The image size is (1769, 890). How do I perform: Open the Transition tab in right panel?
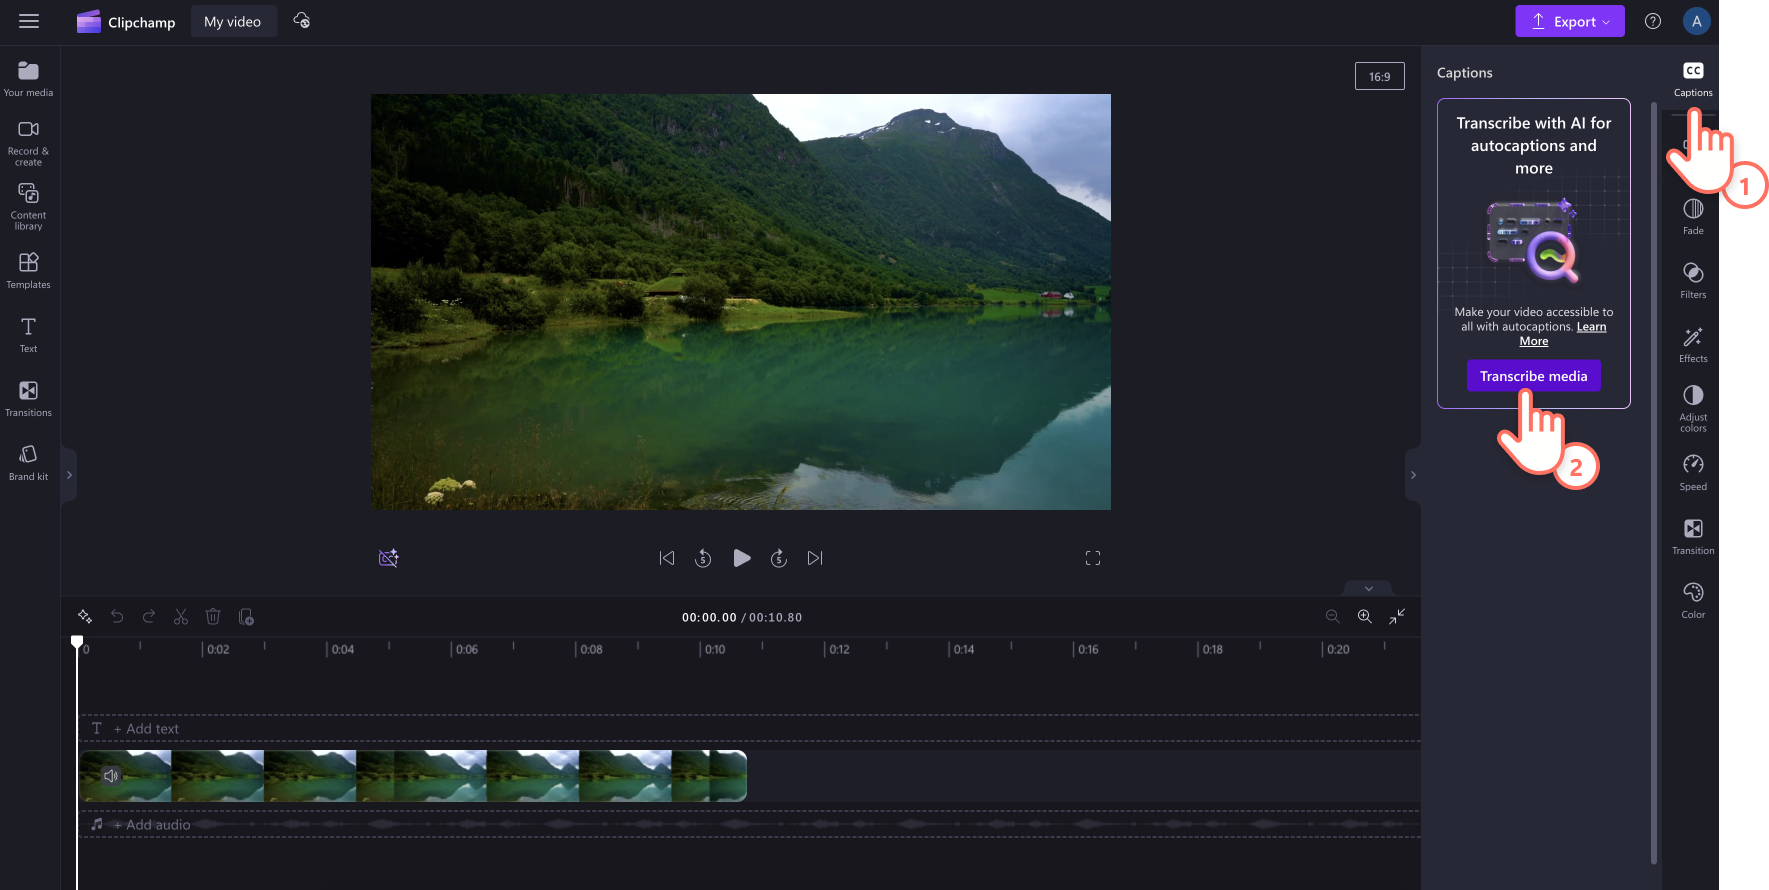click(x=1693, y=537)
